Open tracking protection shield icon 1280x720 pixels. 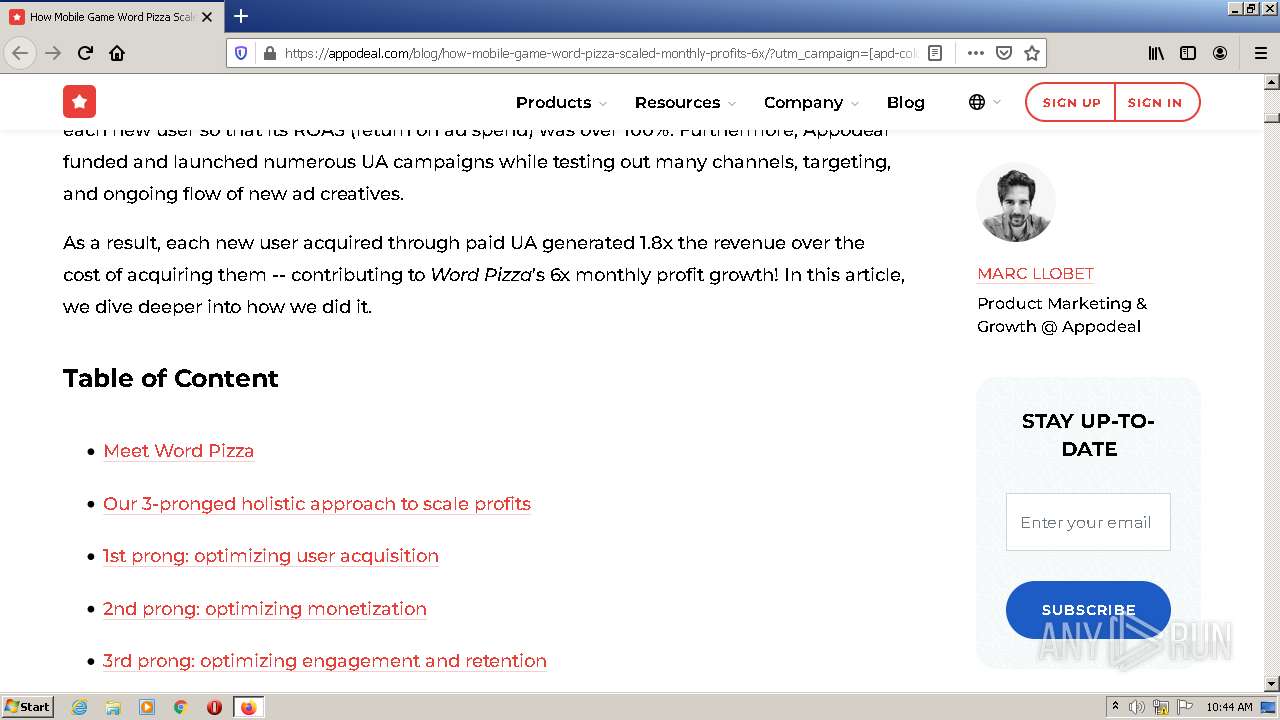click(x=241, y=53)
